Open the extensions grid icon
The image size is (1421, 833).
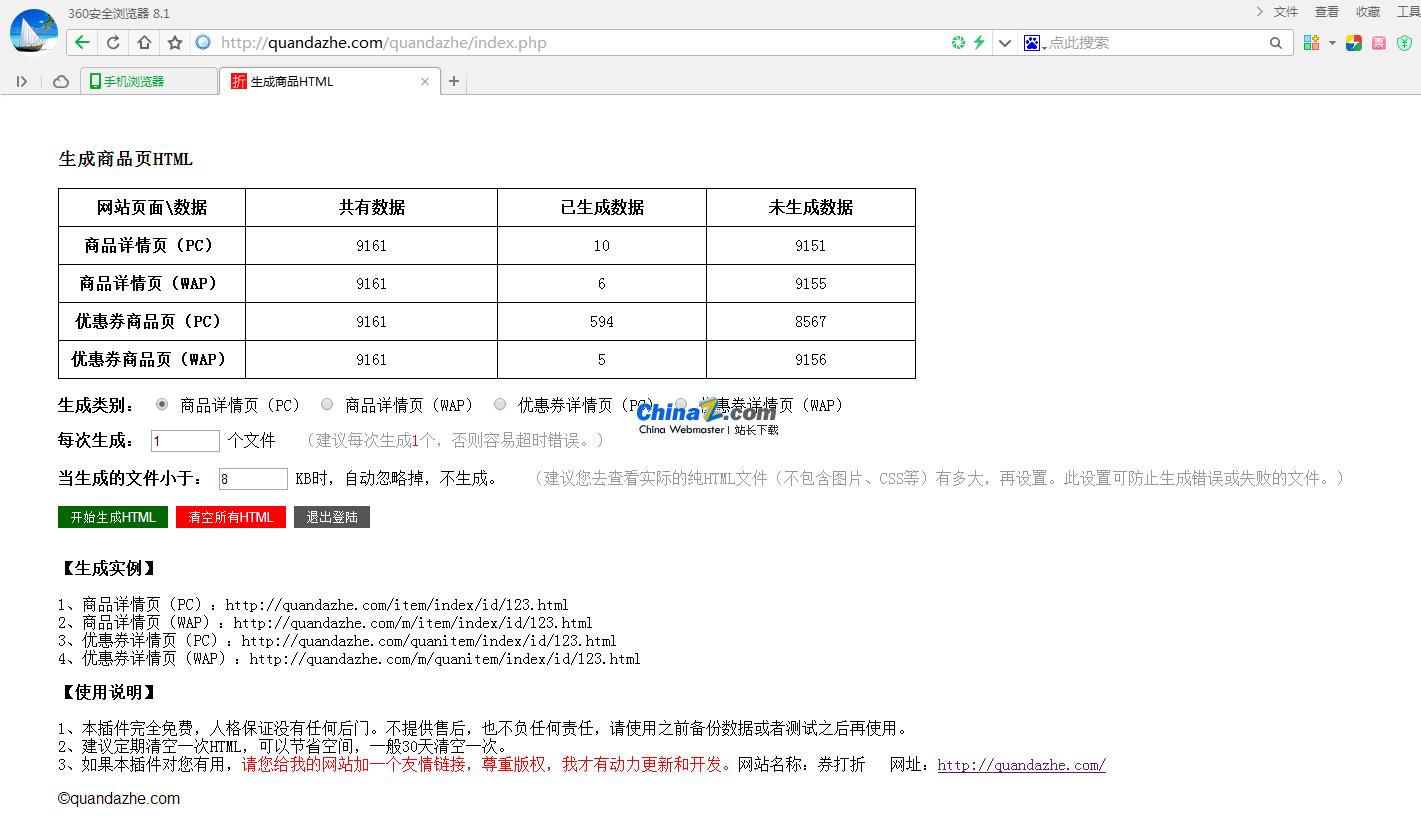click(x=1311, y=42)
